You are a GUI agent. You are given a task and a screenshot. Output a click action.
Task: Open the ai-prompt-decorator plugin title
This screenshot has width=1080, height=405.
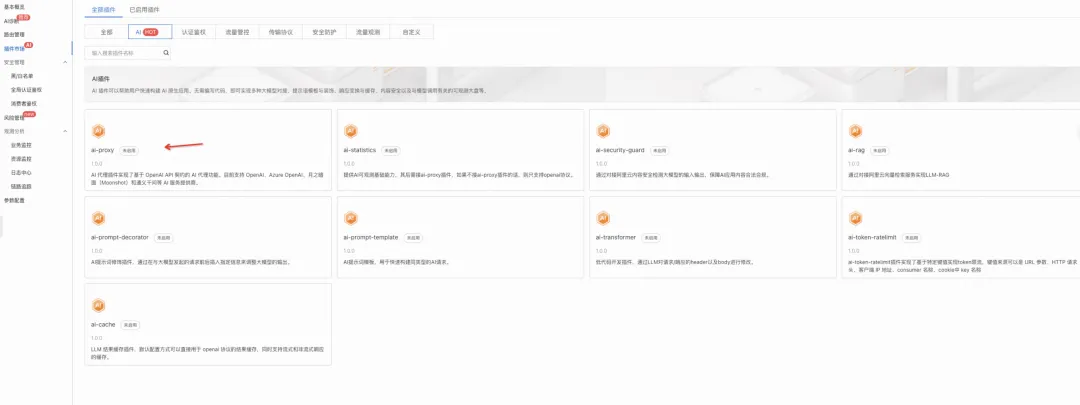(120, 237)
